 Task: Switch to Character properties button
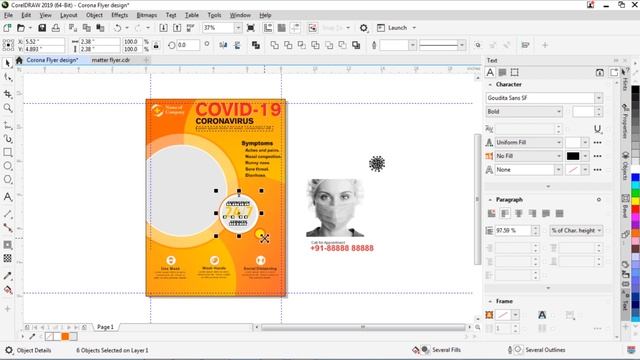coord(490,72)
